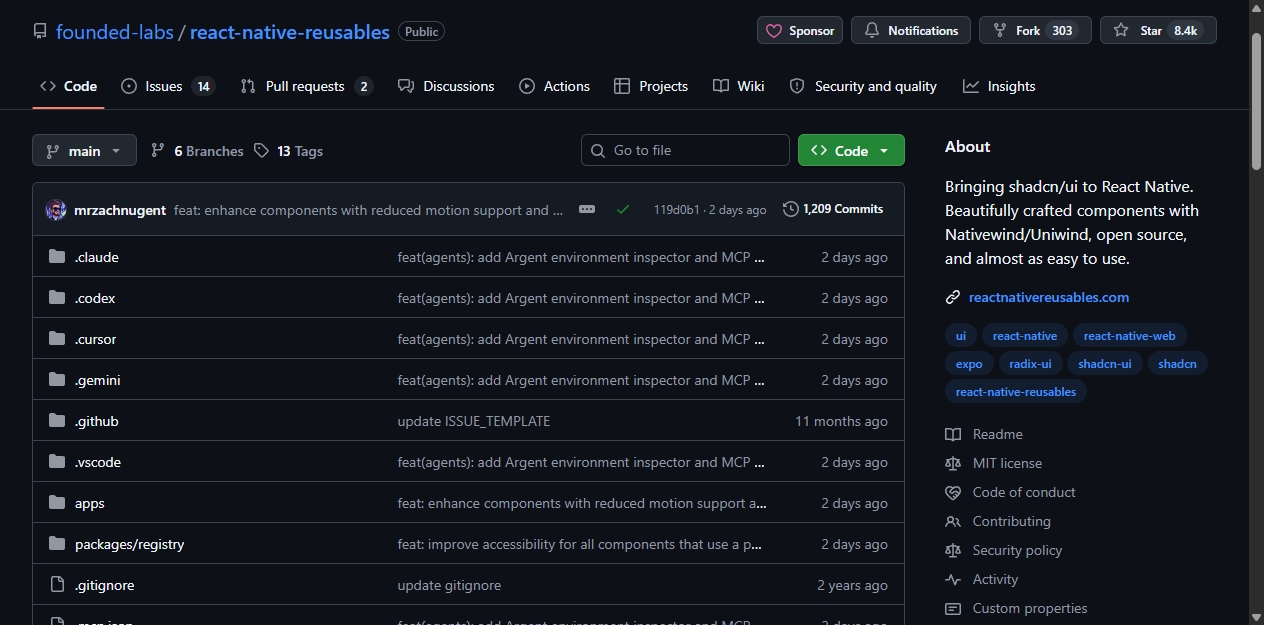
Task: Expand commit message ellipsis button
Action: click(x=587, y=209)
